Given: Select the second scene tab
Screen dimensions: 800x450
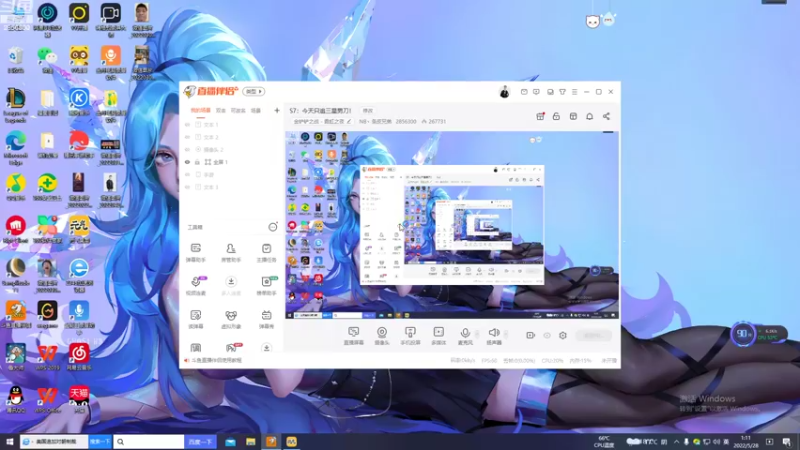Looking at the screenshot, I should (220, 110).
